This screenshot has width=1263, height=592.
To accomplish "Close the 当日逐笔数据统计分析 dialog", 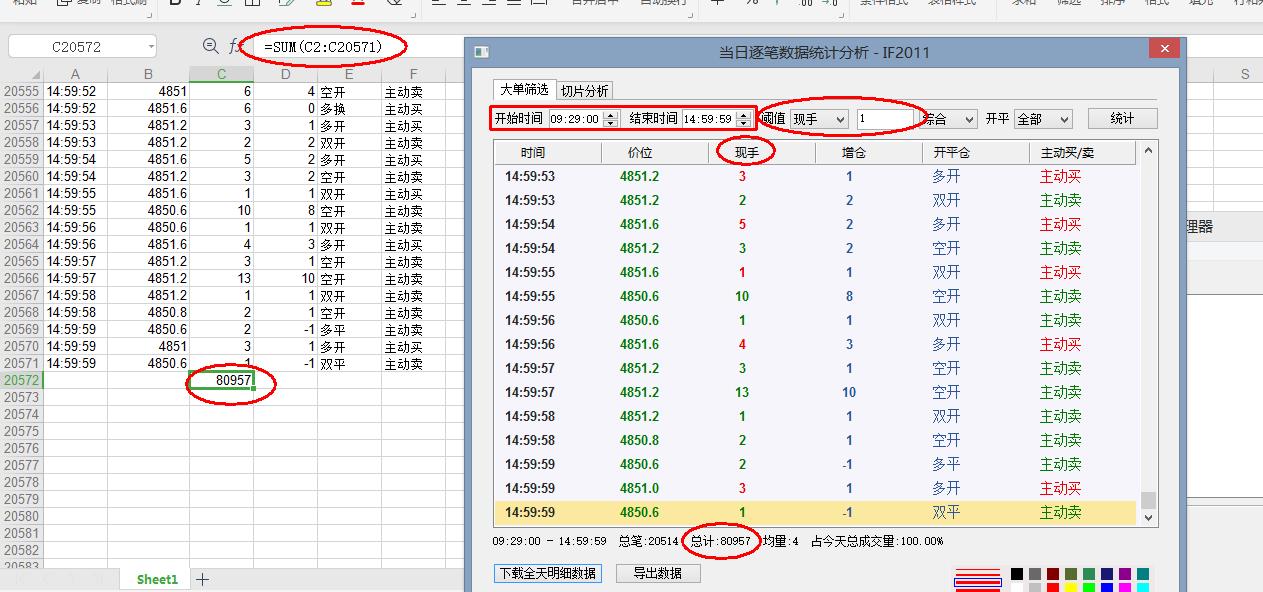I will (1164, 50).
